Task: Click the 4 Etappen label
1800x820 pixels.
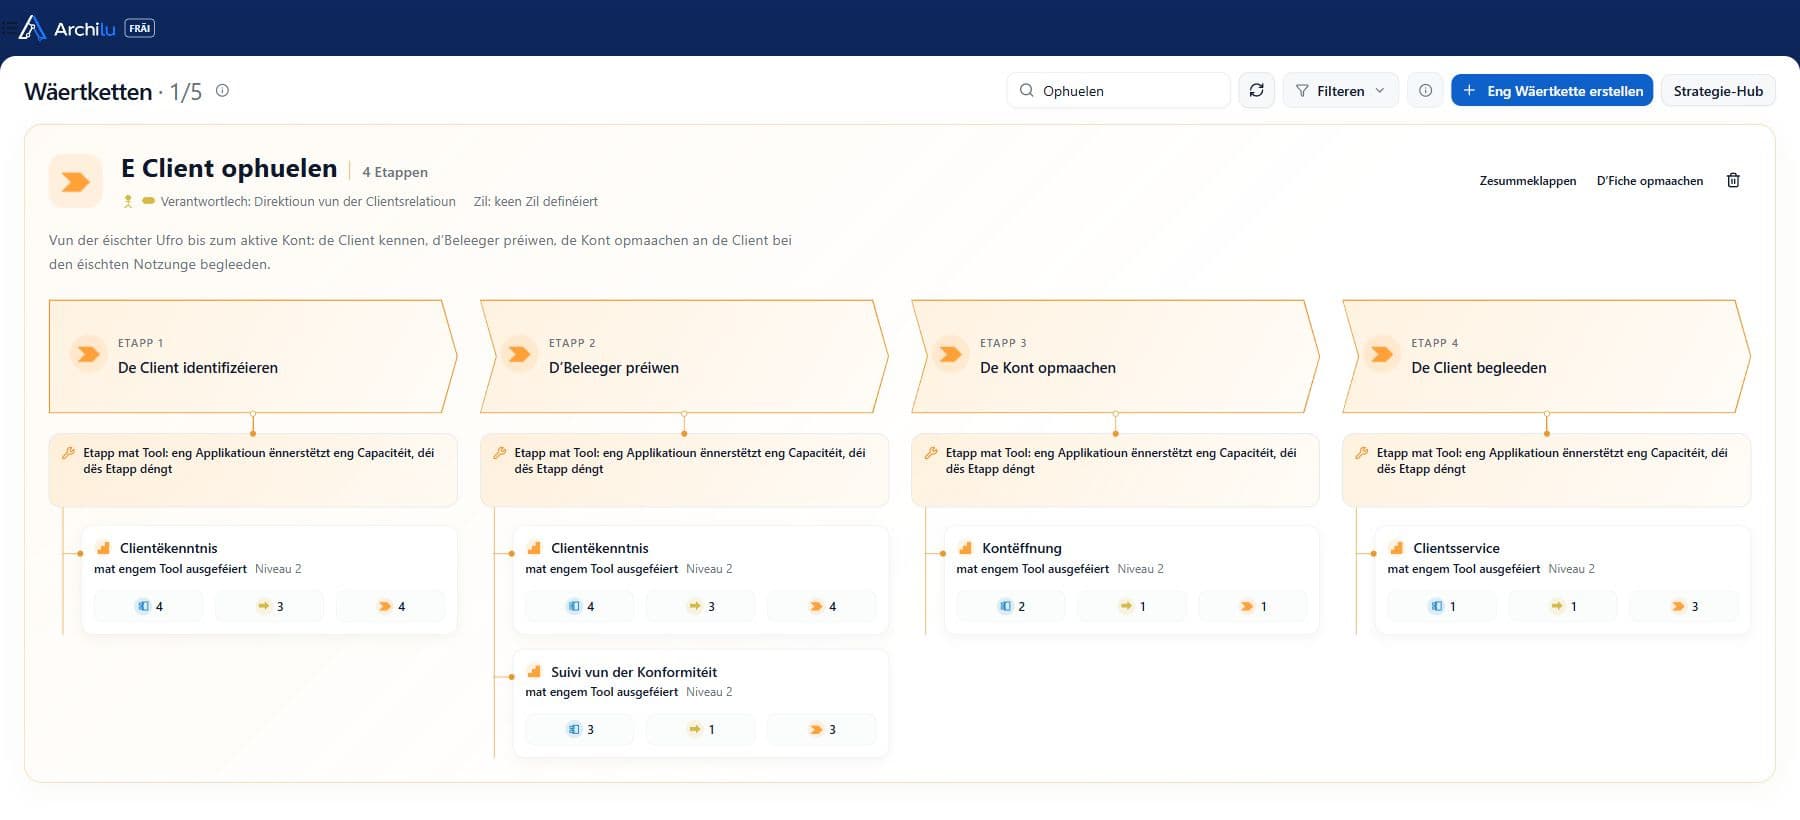Action: 395,172
